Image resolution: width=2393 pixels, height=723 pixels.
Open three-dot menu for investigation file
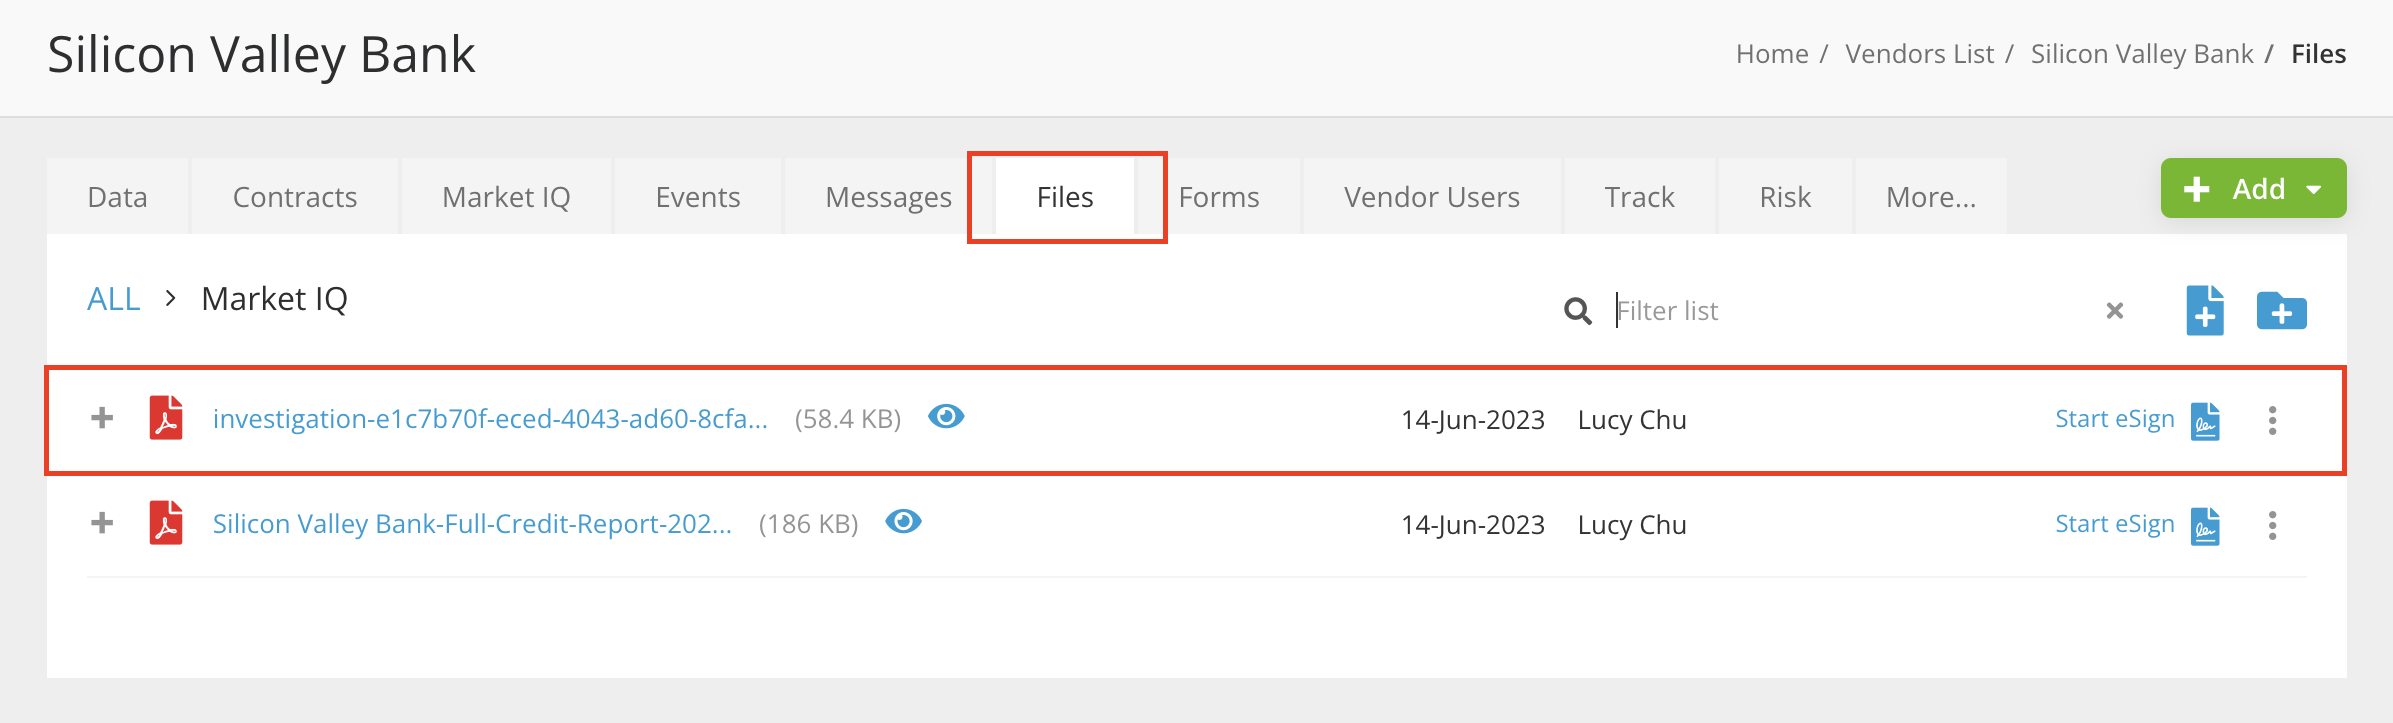click(x=2272, y=421)
